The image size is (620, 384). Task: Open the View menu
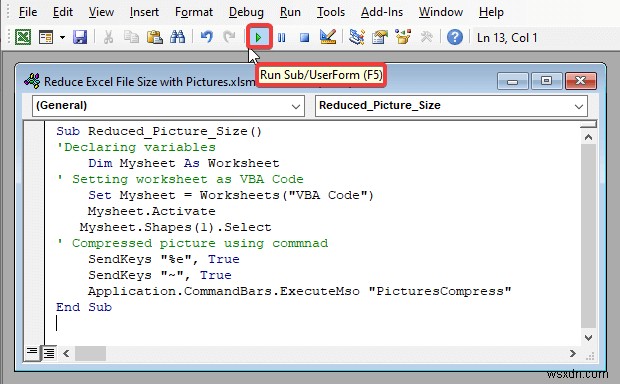tap(101, 12)
